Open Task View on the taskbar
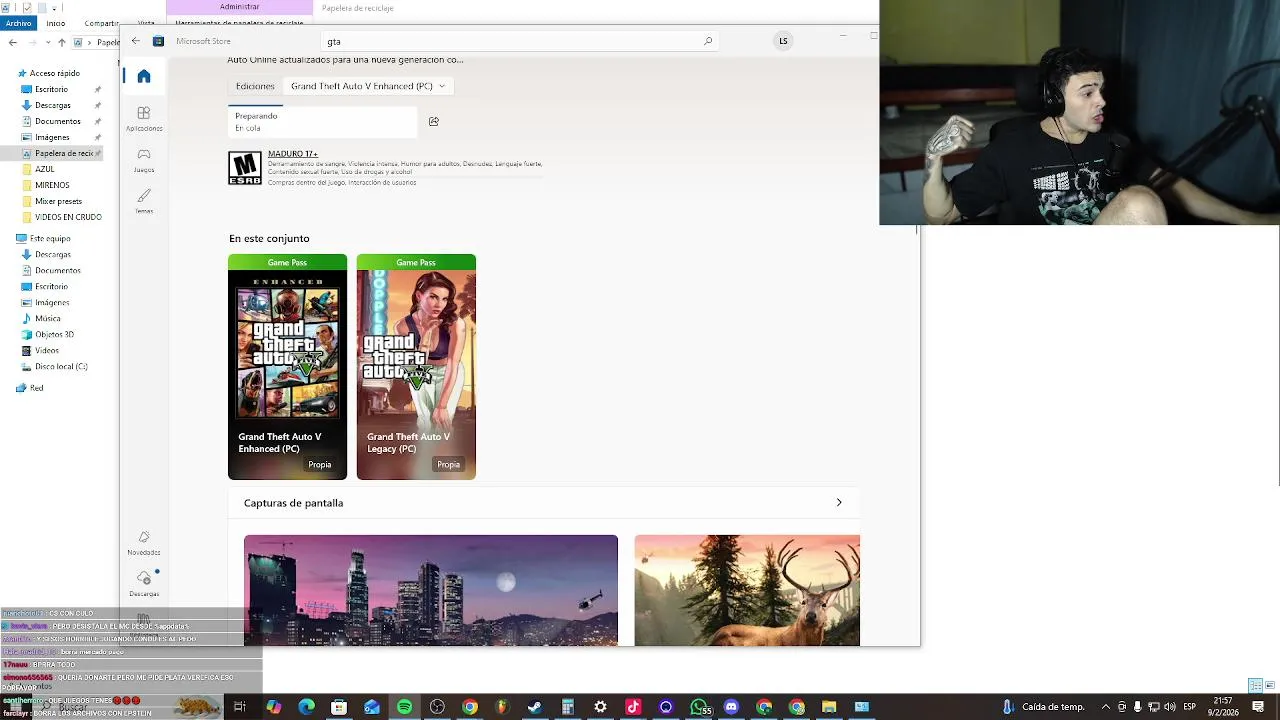The width and height of the screenshot is (1280, 720). point(240,707)
